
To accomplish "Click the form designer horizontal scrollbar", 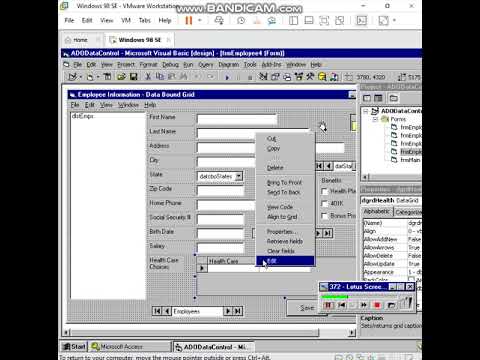I will click(x=210, y=332).
